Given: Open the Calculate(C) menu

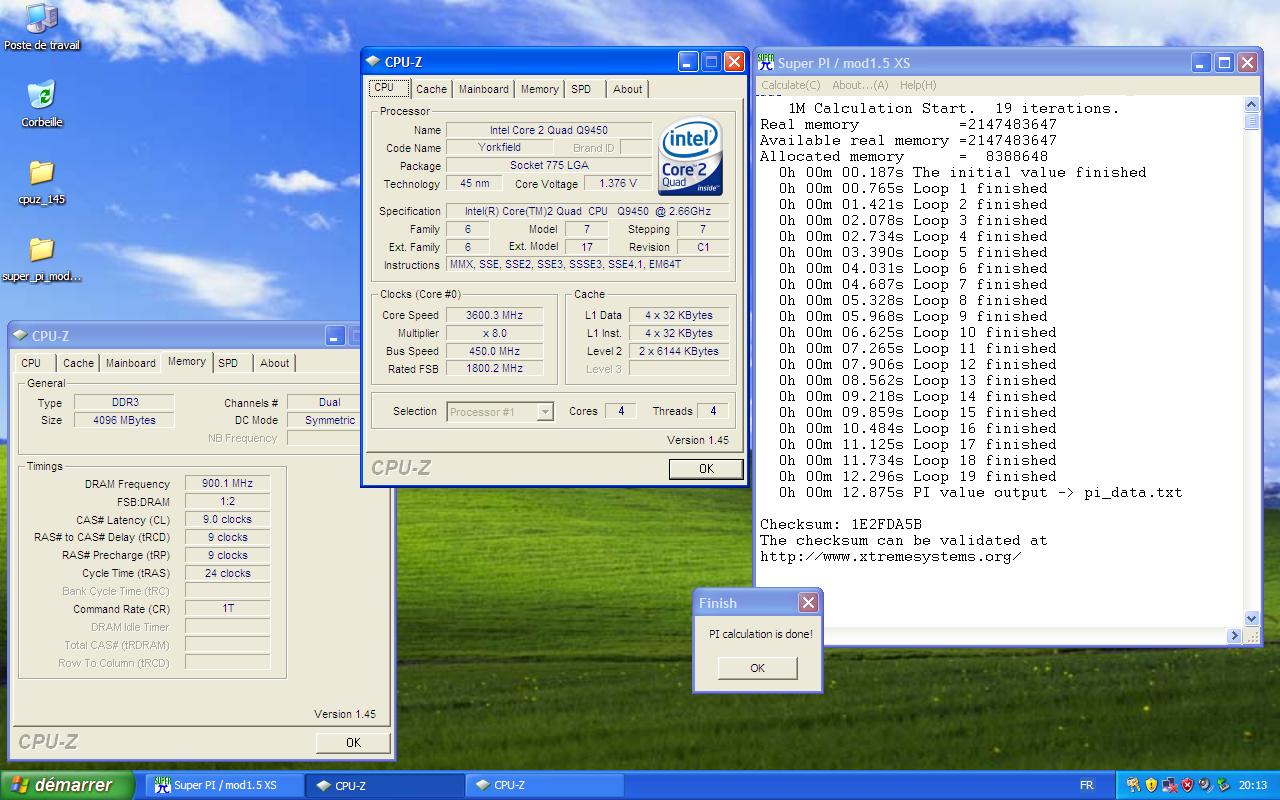Looking at the screenshot, I should pyautogui.click(x=790, y=85).
